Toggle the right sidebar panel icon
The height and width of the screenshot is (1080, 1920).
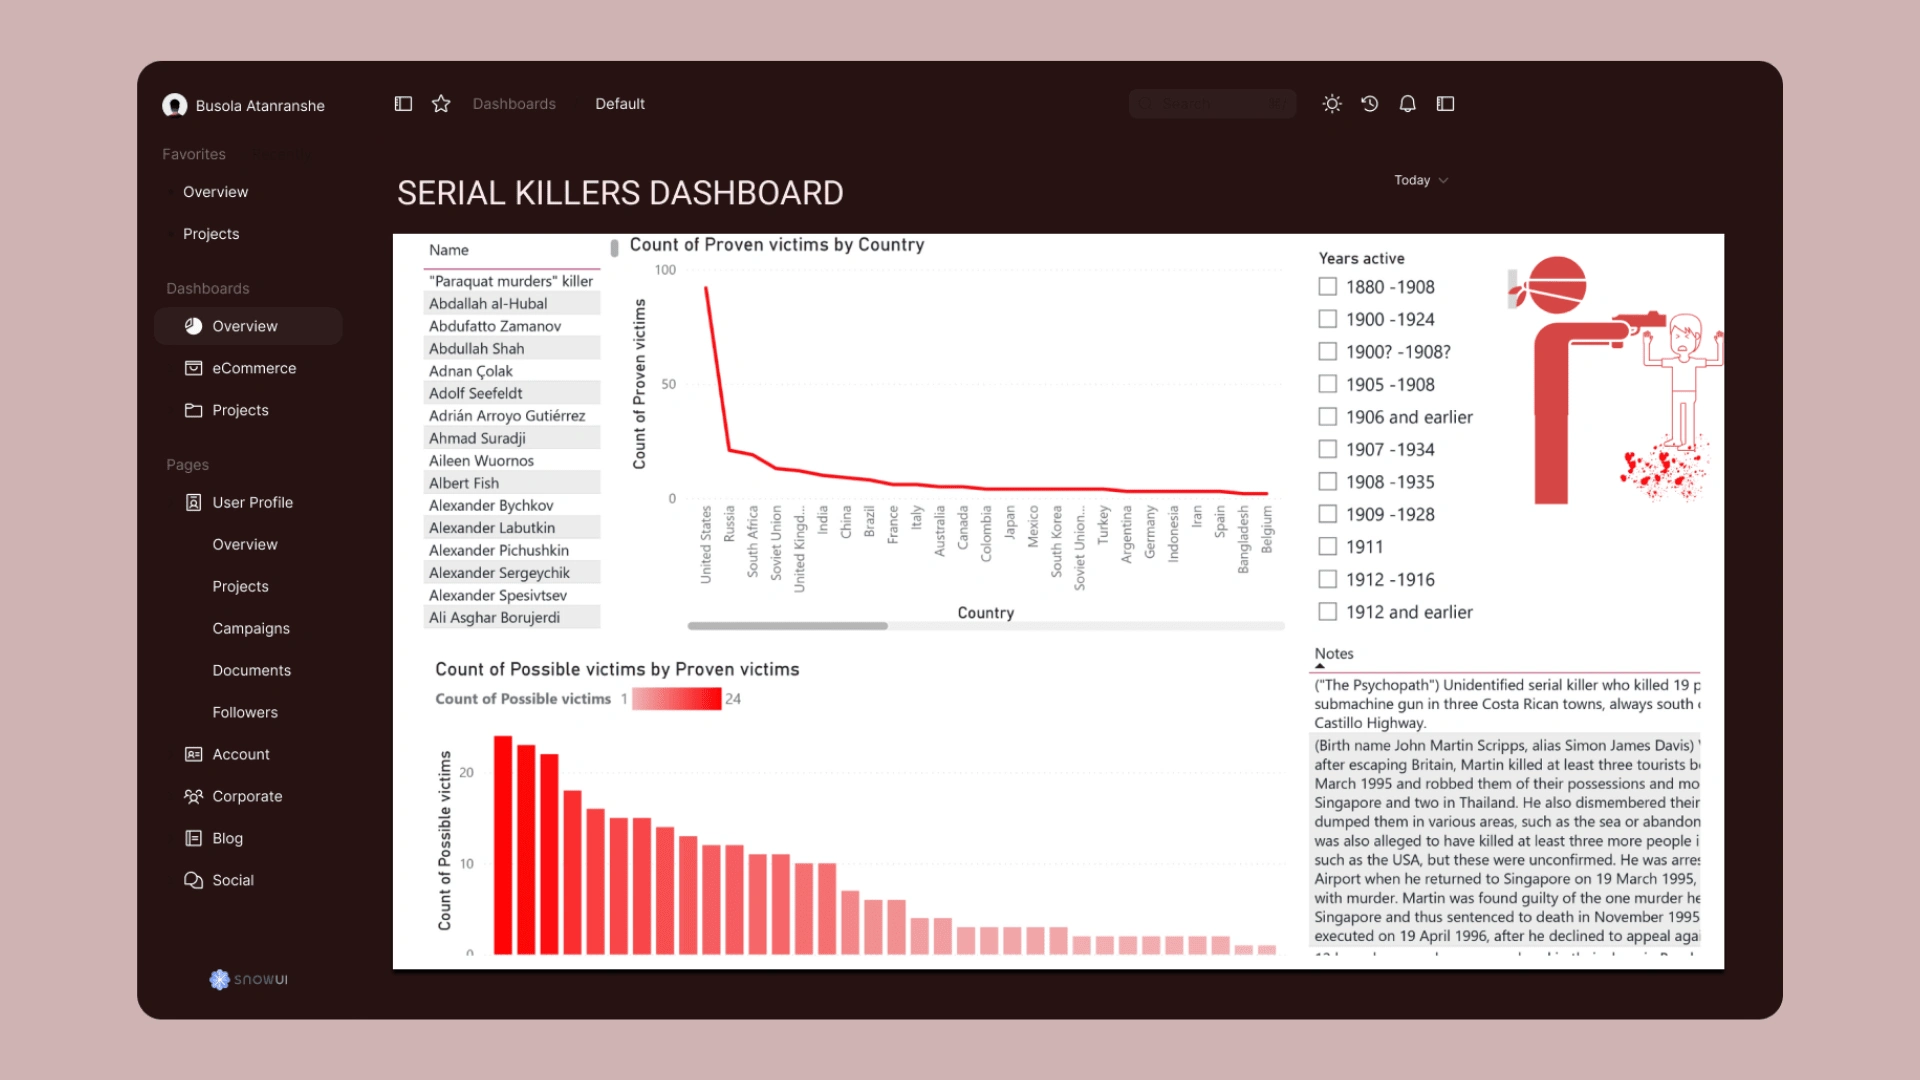pyautogui.click(x=1445, y=104)
